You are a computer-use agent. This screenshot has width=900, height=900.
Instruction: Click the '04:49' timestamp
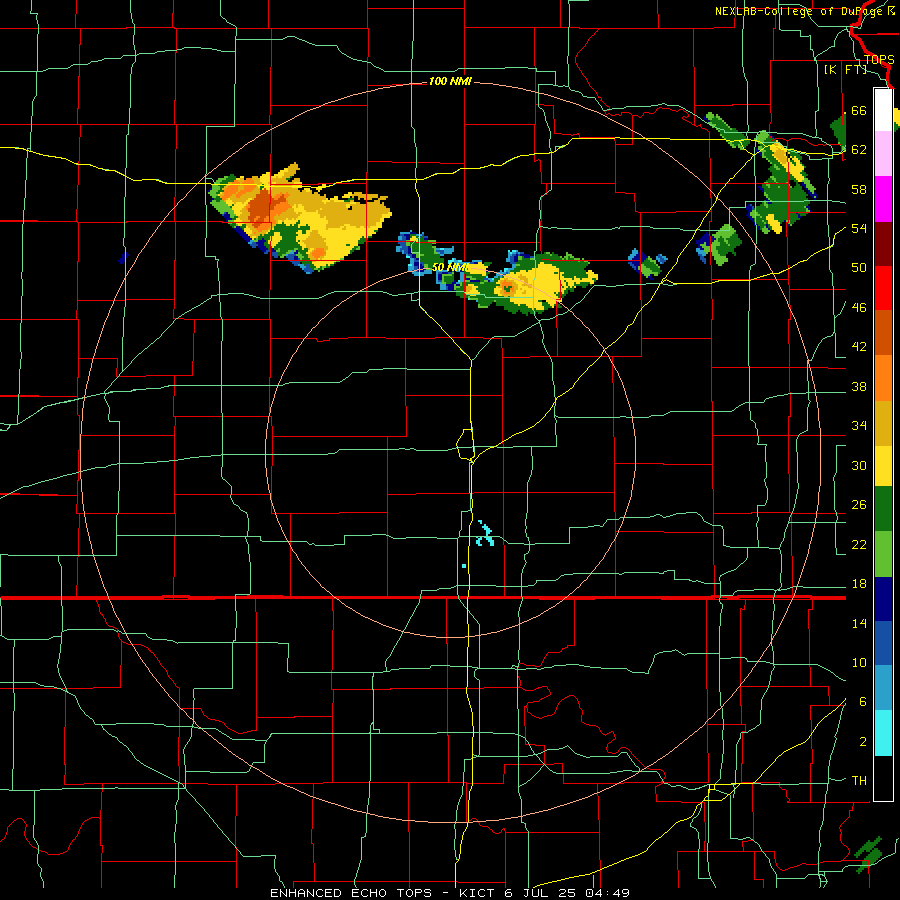click(x=608, y=893)
